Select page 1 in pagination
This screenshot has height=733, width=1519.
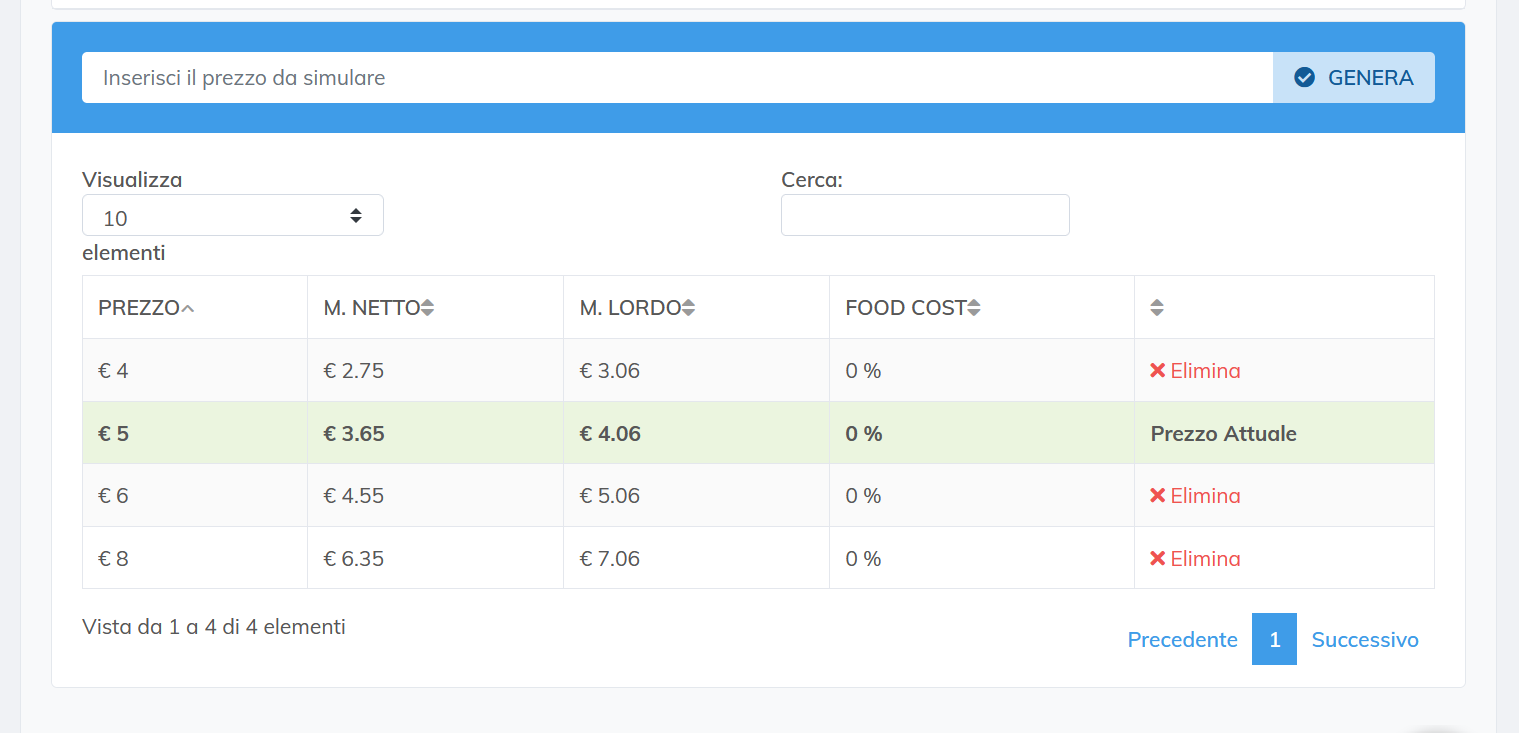click(x=1274, y=640)
